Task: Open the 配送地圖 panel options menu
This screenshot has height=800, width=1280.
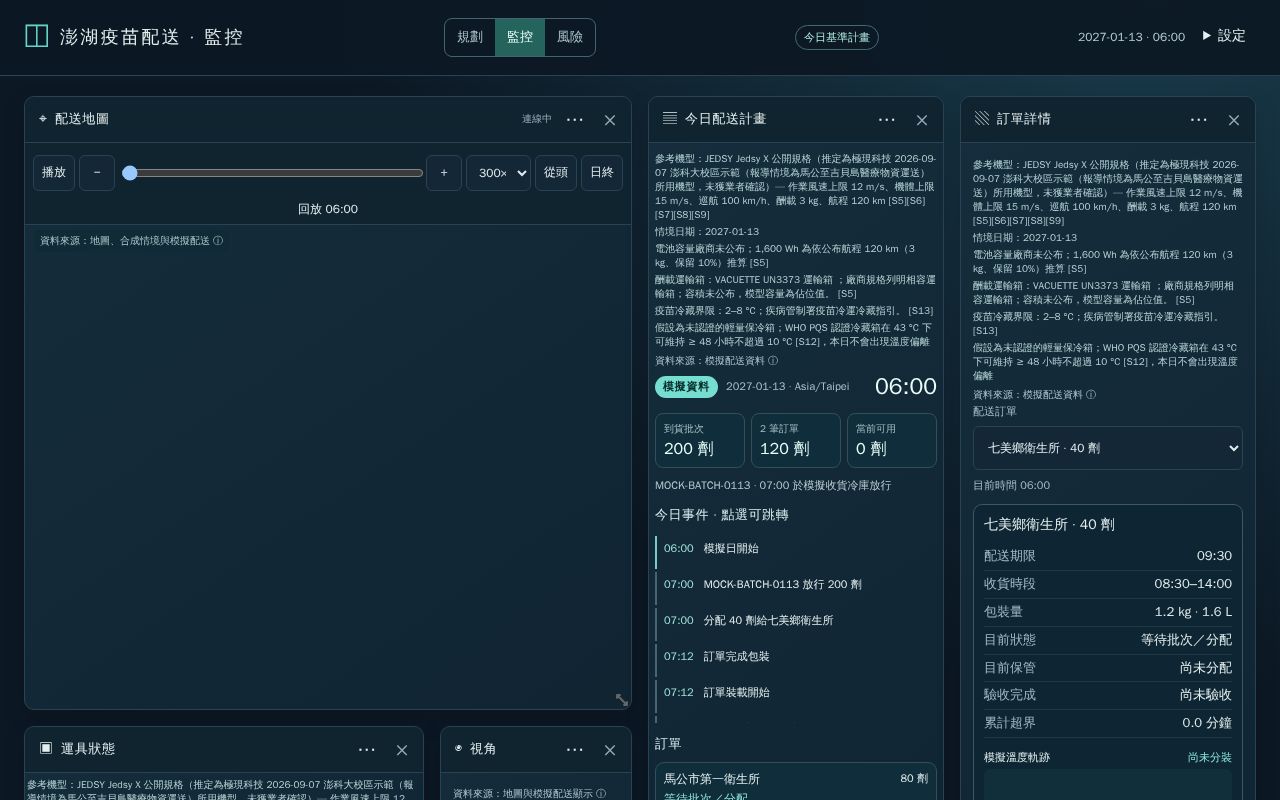Action: point(575,120)
